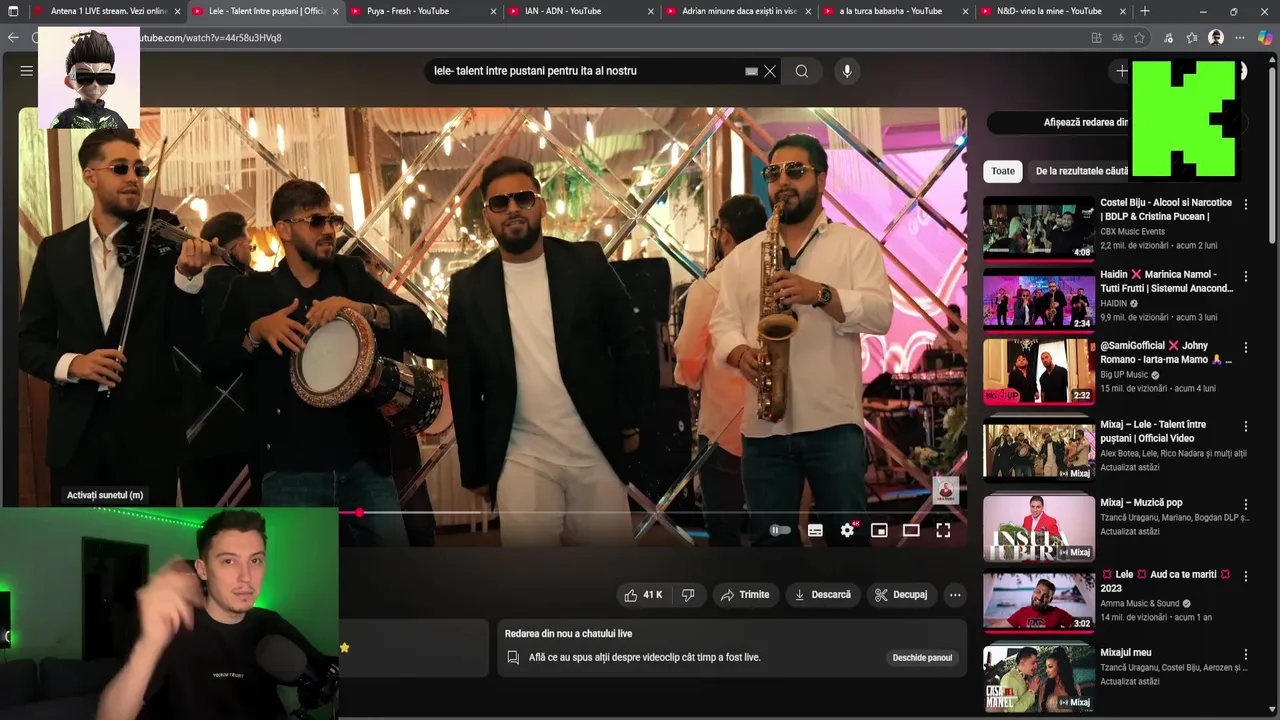
Task: Enable theater mode for the video
Action: [x=911, y=530]
